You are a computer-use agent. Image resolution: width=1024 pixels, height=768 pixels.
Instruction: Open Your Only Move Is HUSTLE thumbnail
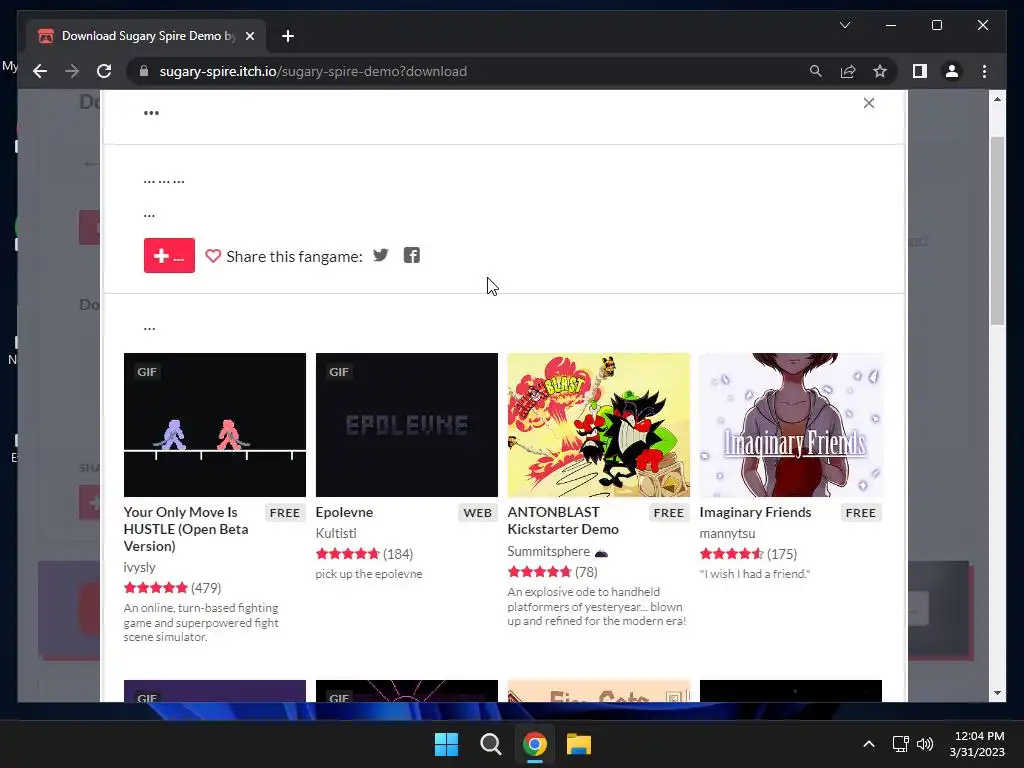215,425
